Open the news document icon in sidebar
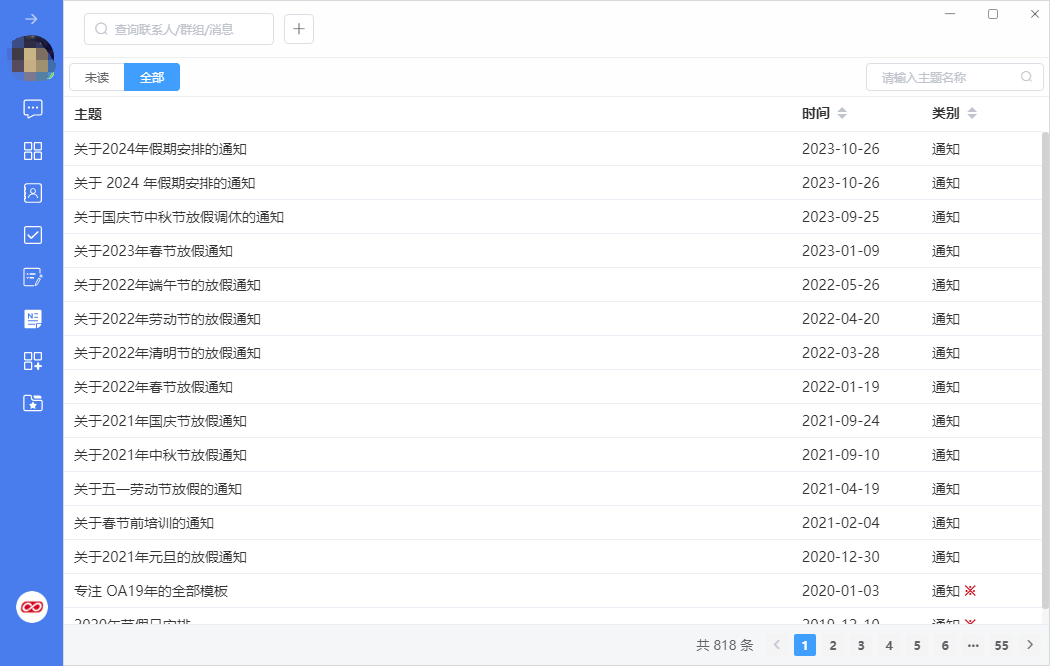 32,319
